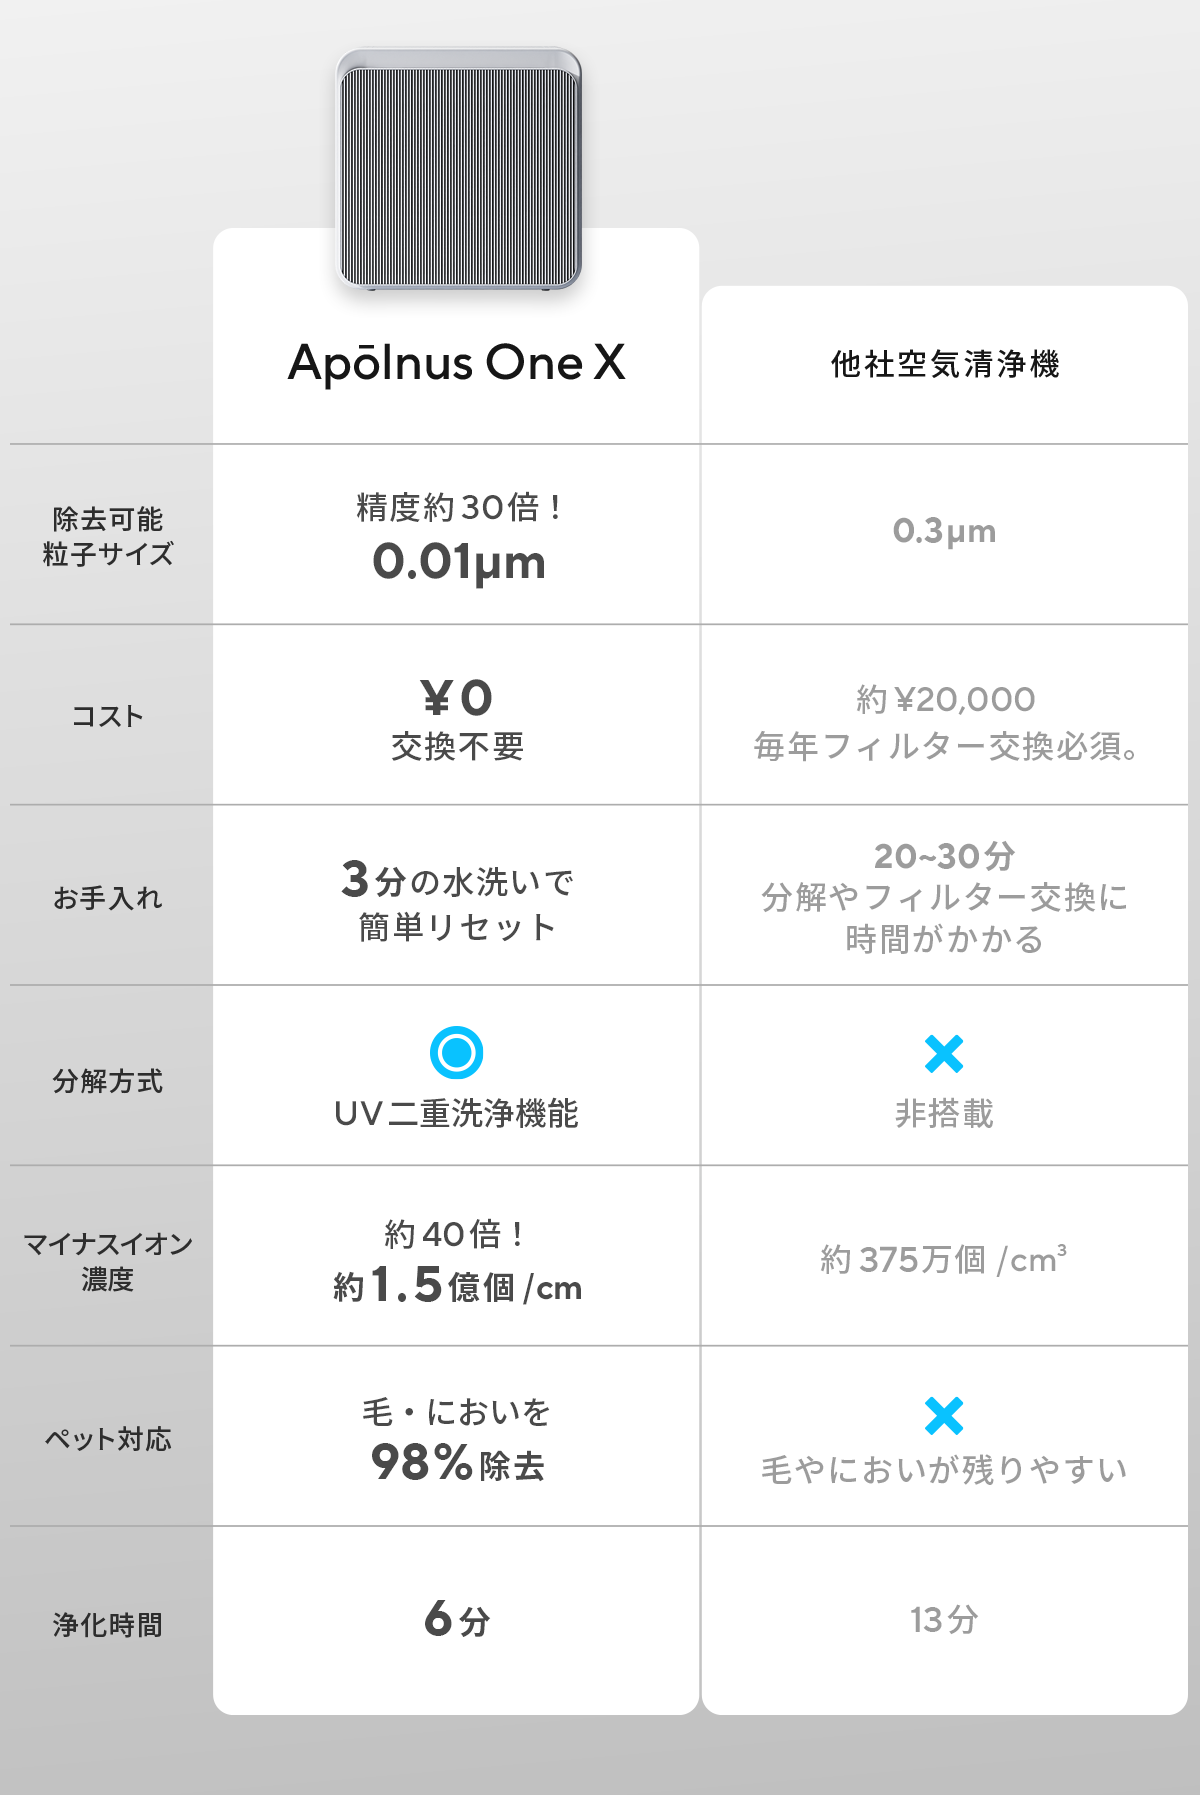Click the UV二重洗浄機能 text

coord(456,1113)
